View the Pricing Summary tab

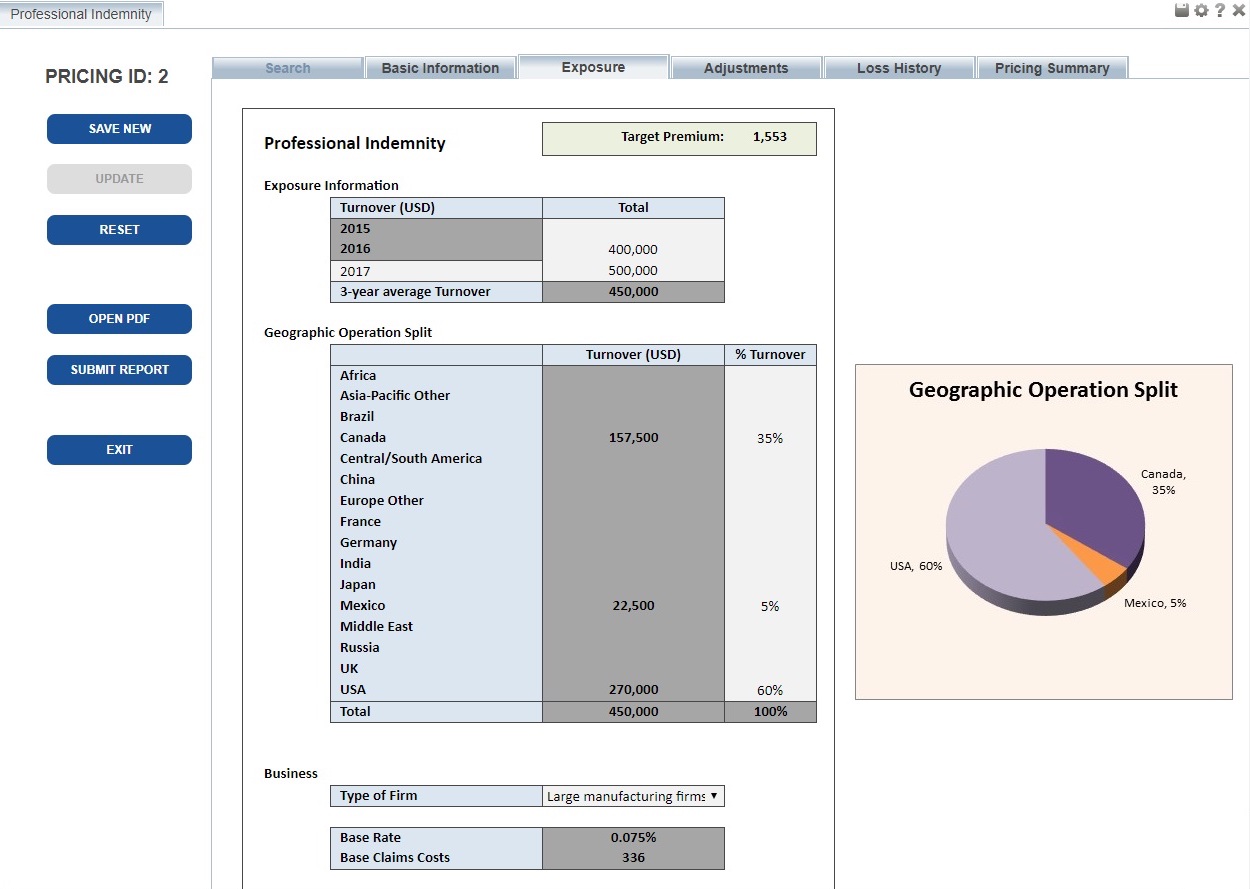pyautogui.click(x=1052, y=67)
